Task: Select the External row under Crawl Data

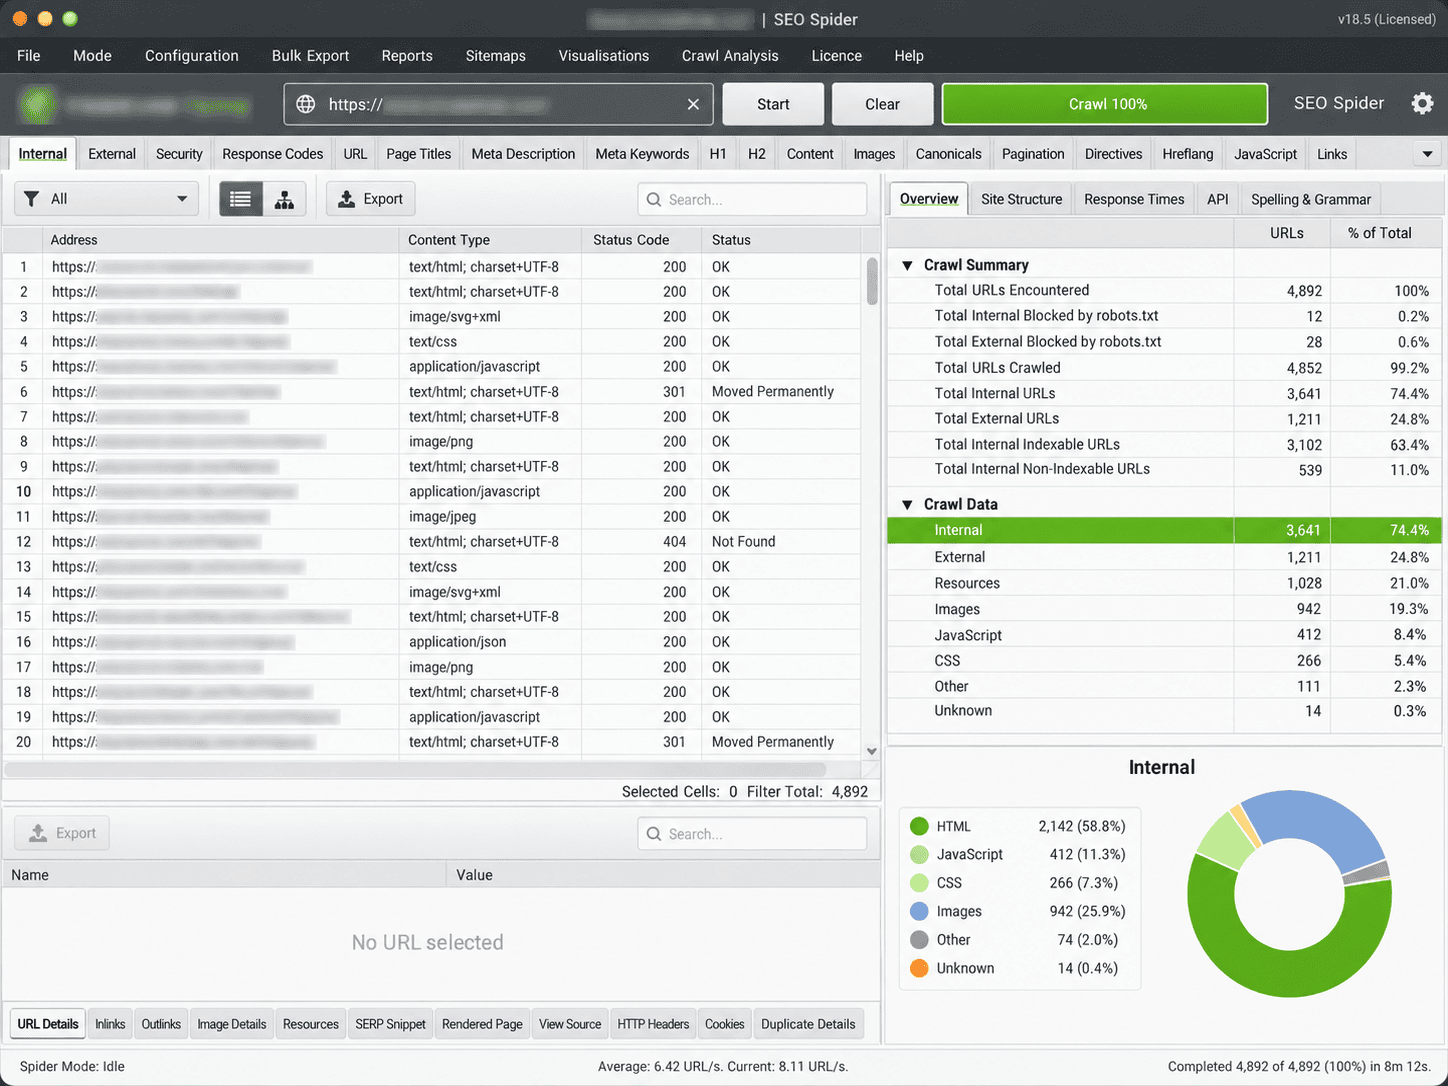Action: point(1164,557)
